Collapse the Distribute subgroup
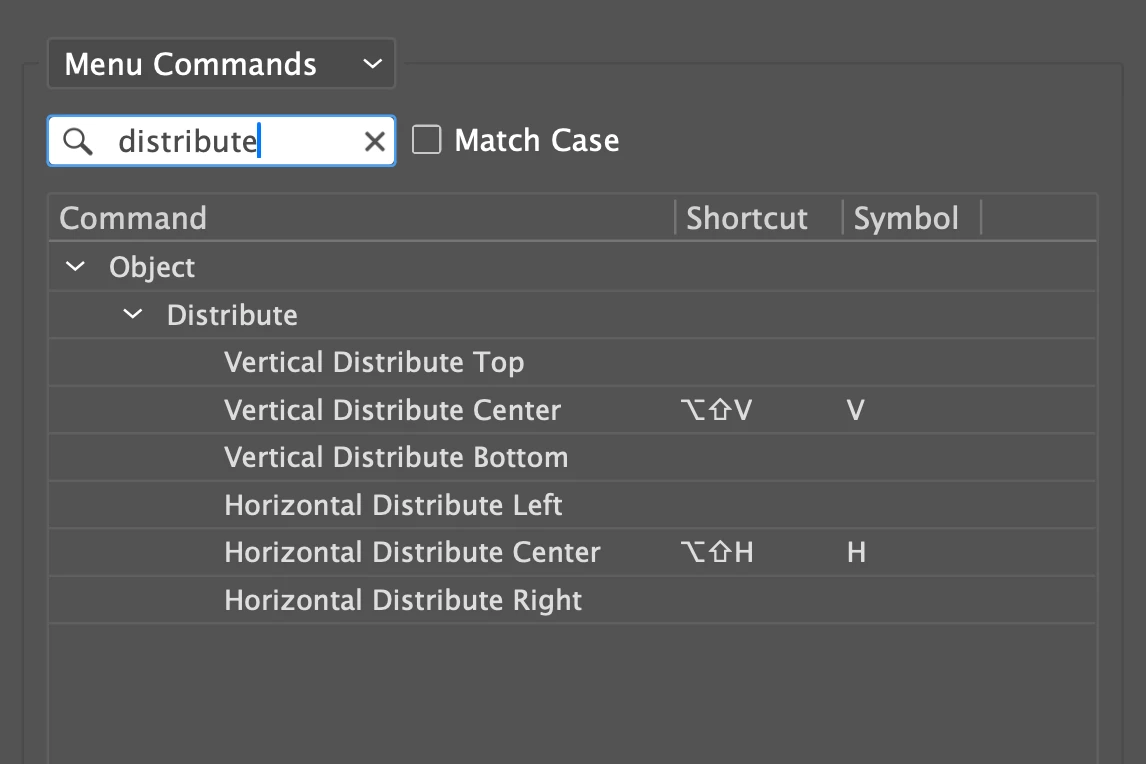The height and width of the screenshot is (764, 1146). coord(132,315)
